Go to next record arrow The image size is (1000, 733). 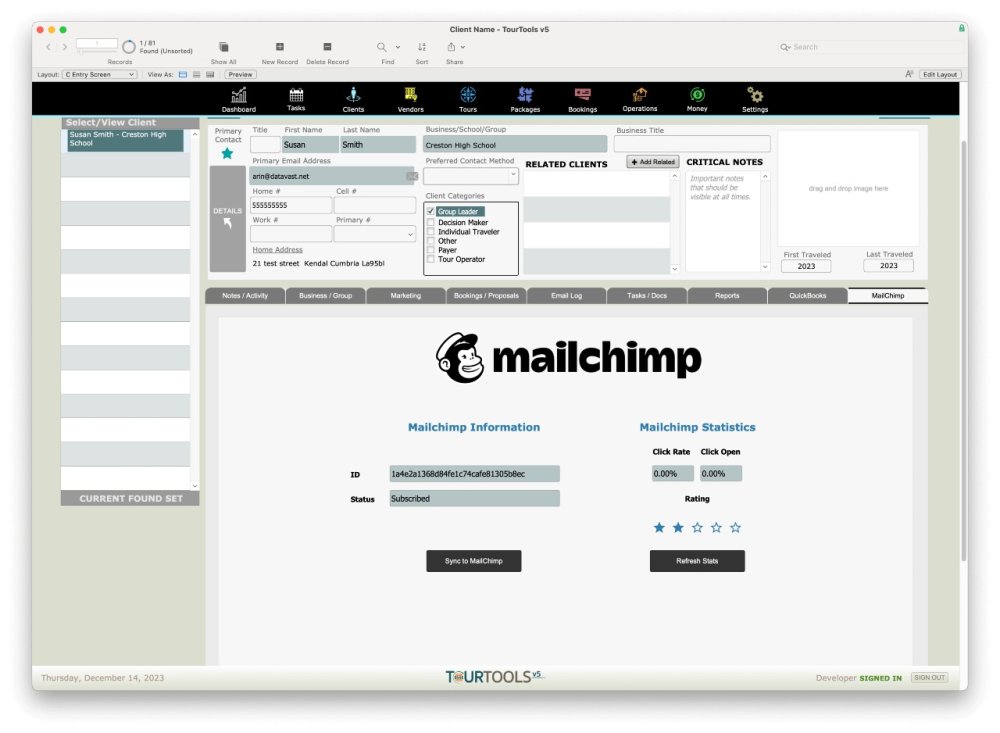(64, 47)
